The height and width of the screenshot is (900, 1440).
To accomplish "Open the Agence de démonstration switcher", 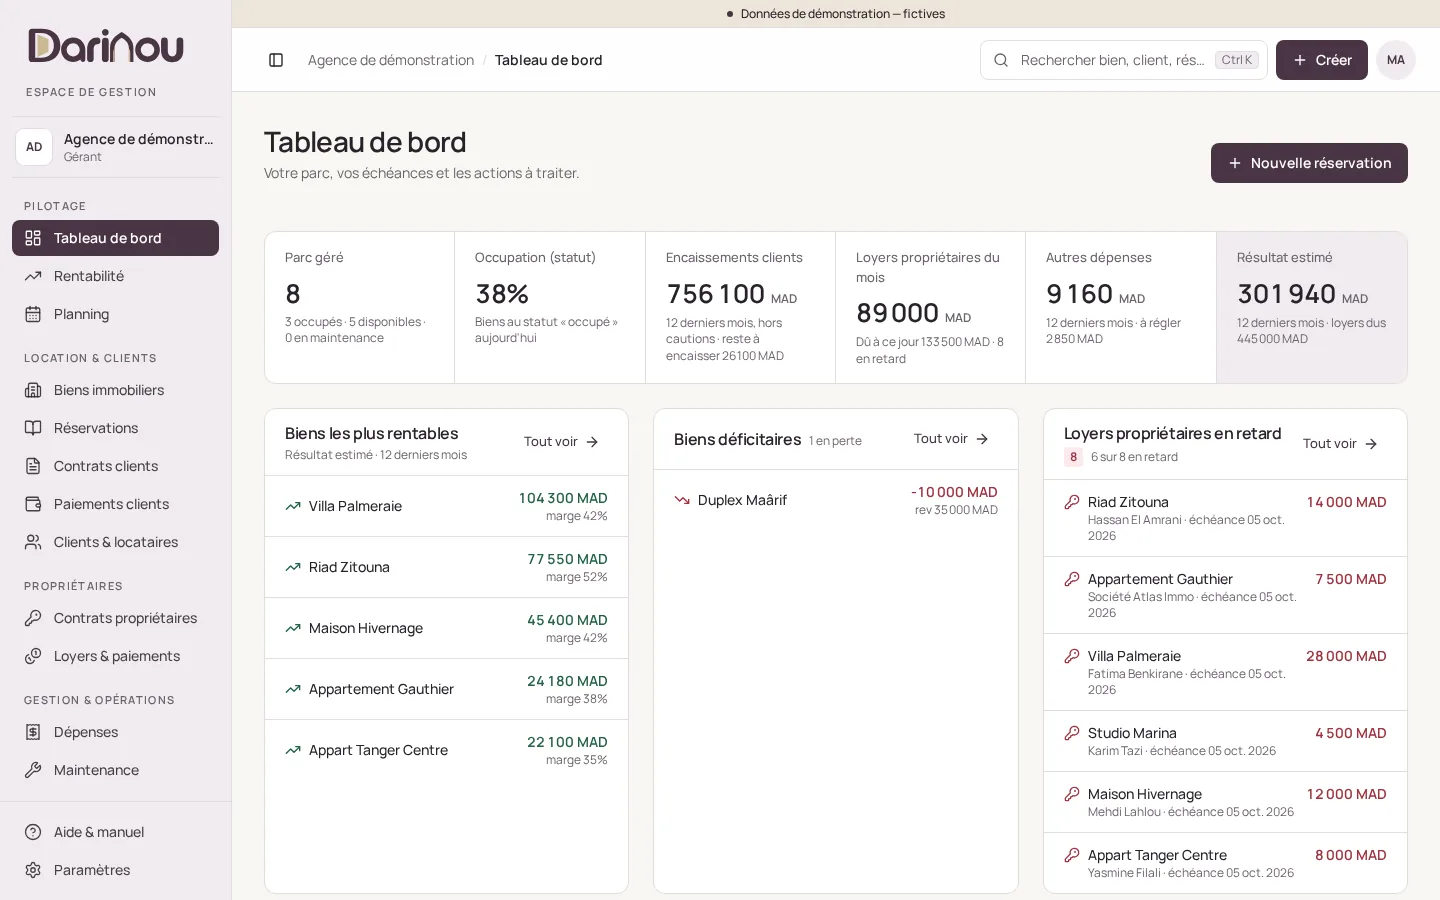I will click(116, 147).
